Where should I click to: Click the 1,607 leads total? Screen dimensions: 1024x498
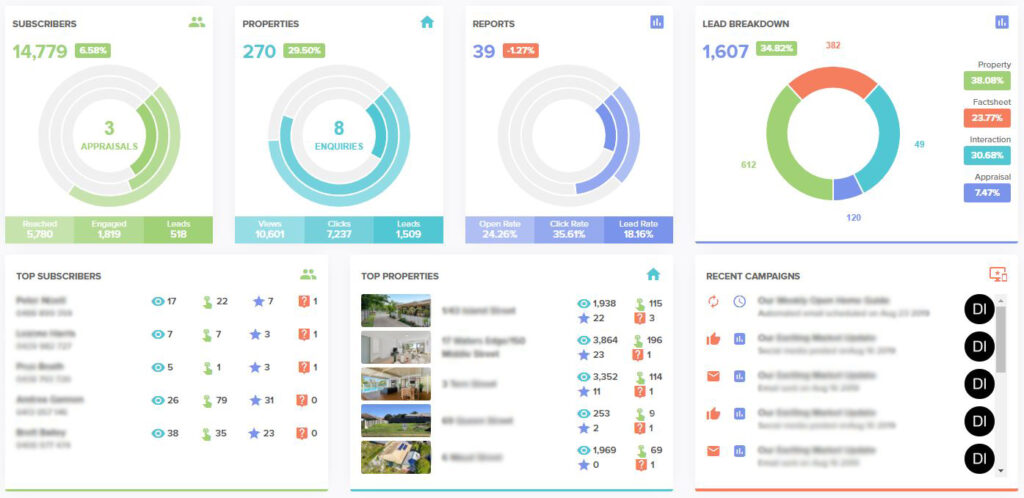point(725,51)
